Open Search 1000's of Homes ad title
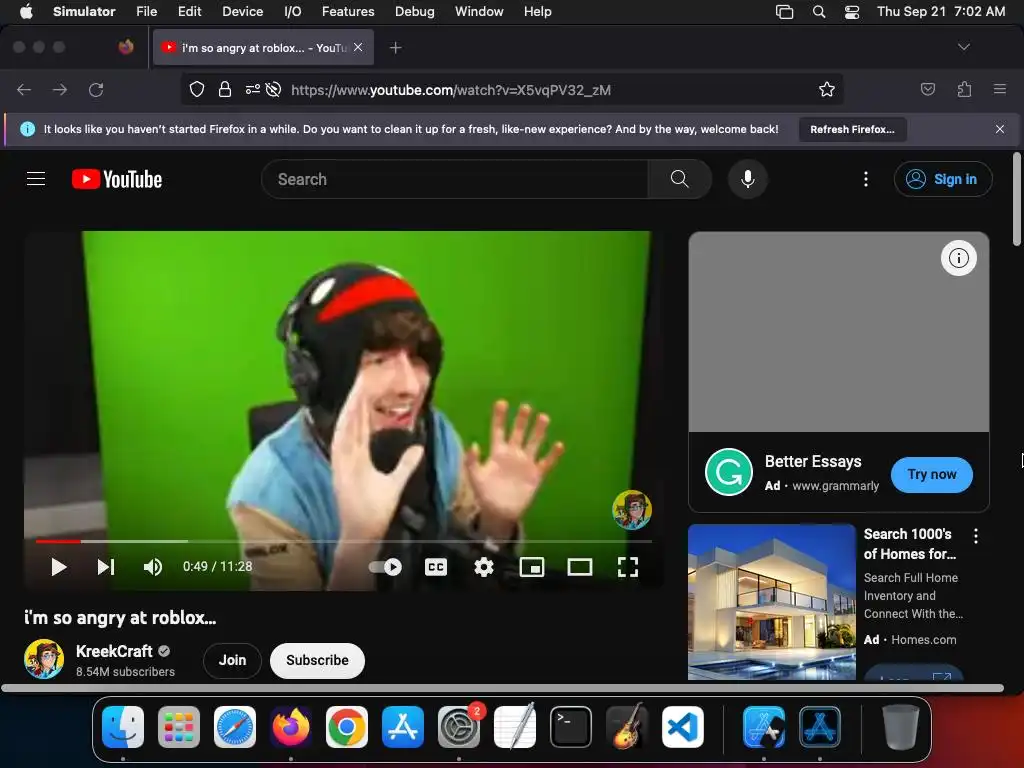The height and width of the screenshot is (768, 1024). pyautogui.click(x=910, y=544)
